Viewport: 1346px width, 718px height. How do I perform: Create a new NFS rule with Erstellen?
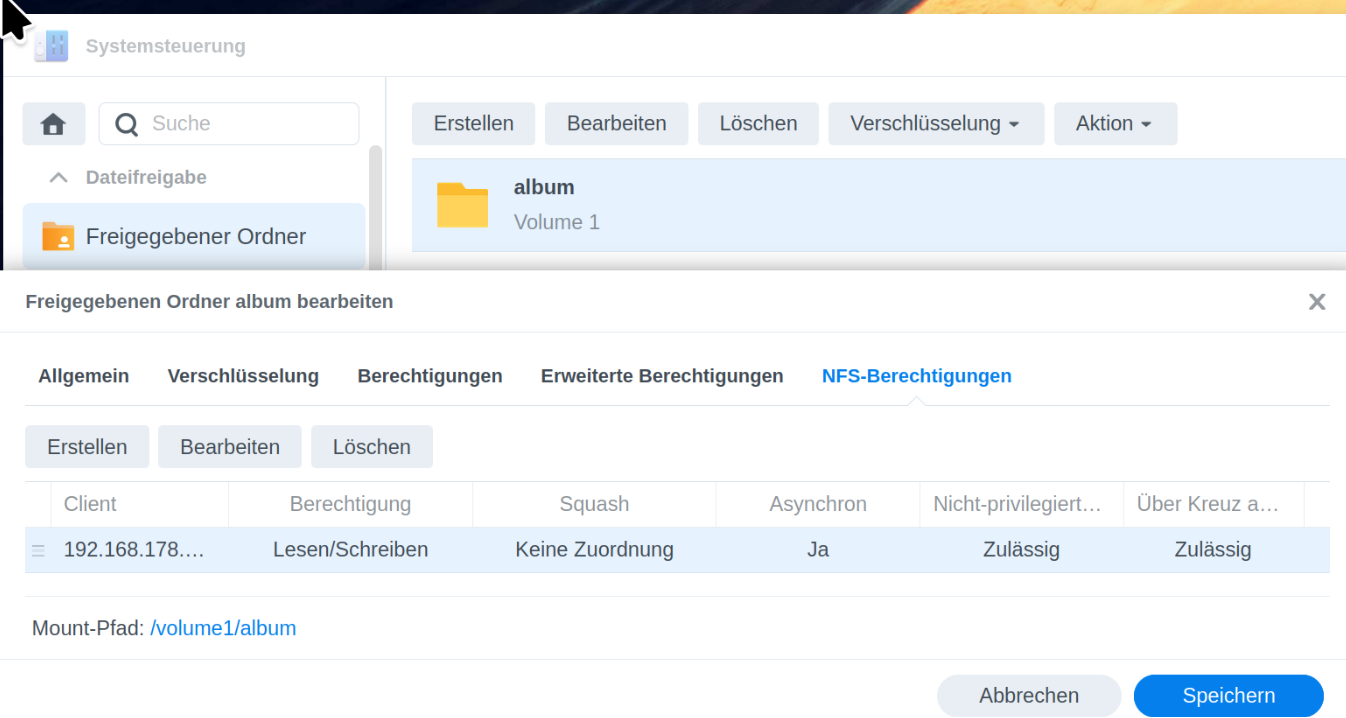[x=87, y=447]
